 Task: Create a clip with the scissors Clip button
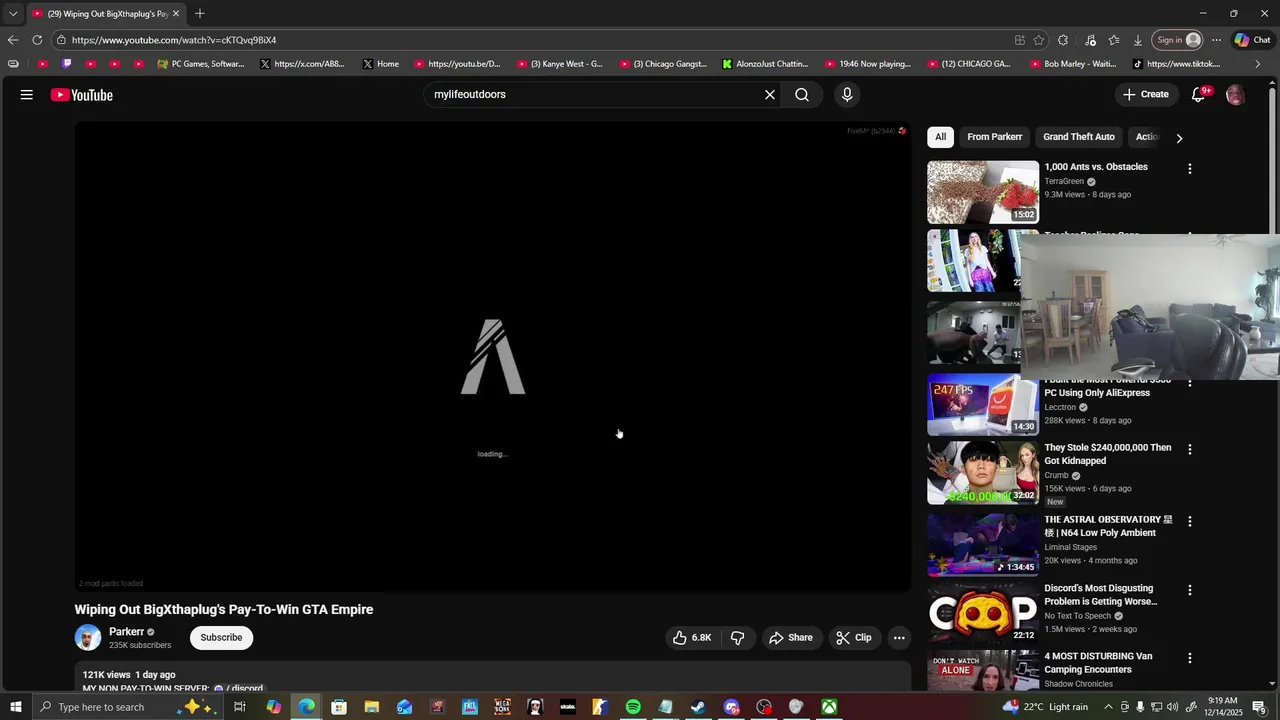click(x=853, y=638)
